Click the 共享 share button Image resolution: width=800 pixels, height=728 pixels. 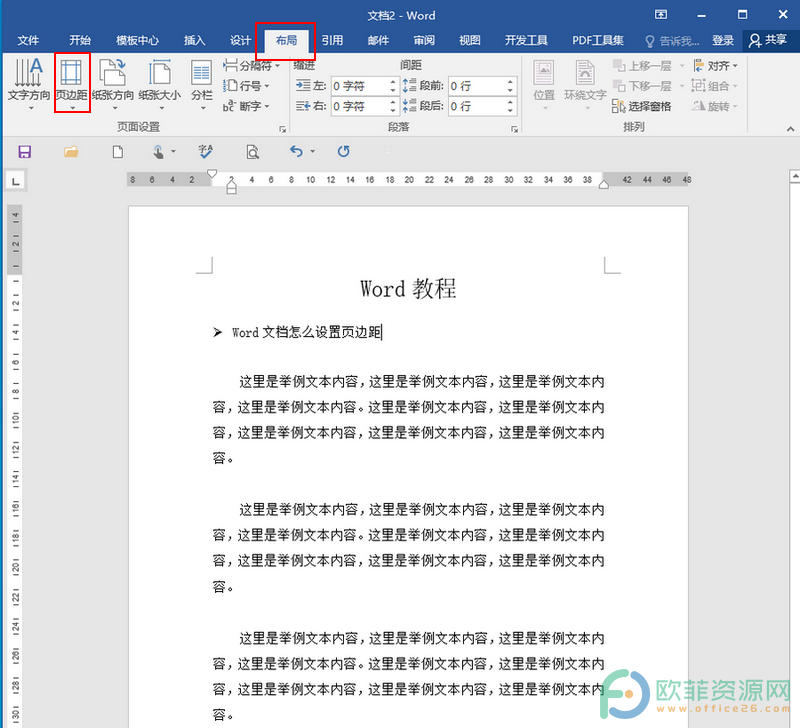[x=768, y=40]
